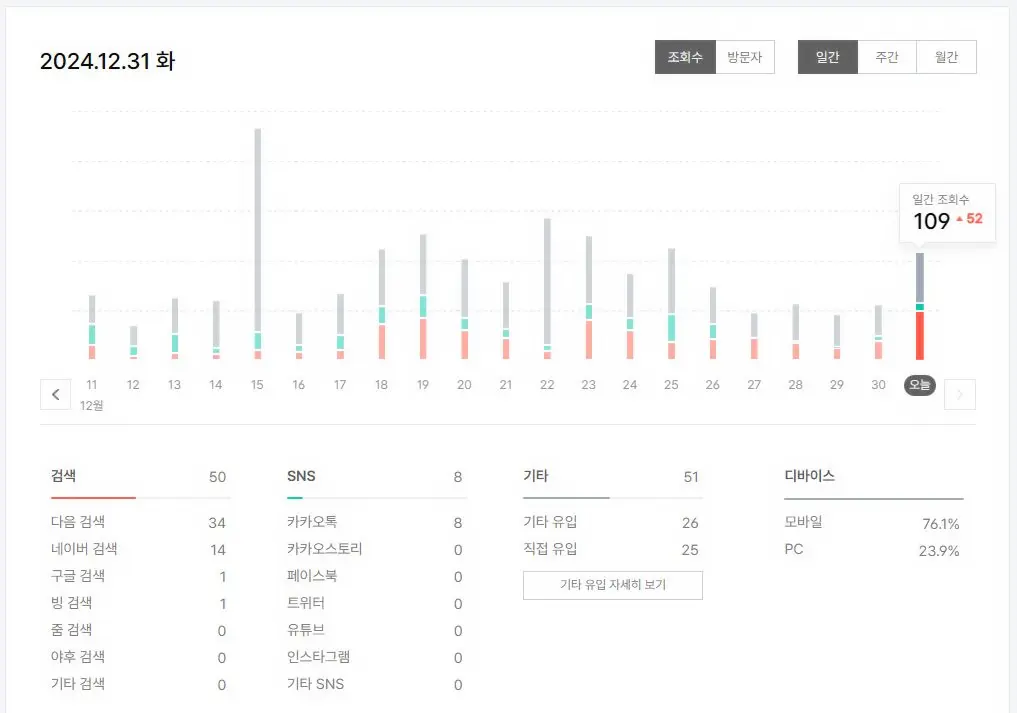Click the bar for December 22
Viewport: 1017px width, 713px height.
pos(546,290)
